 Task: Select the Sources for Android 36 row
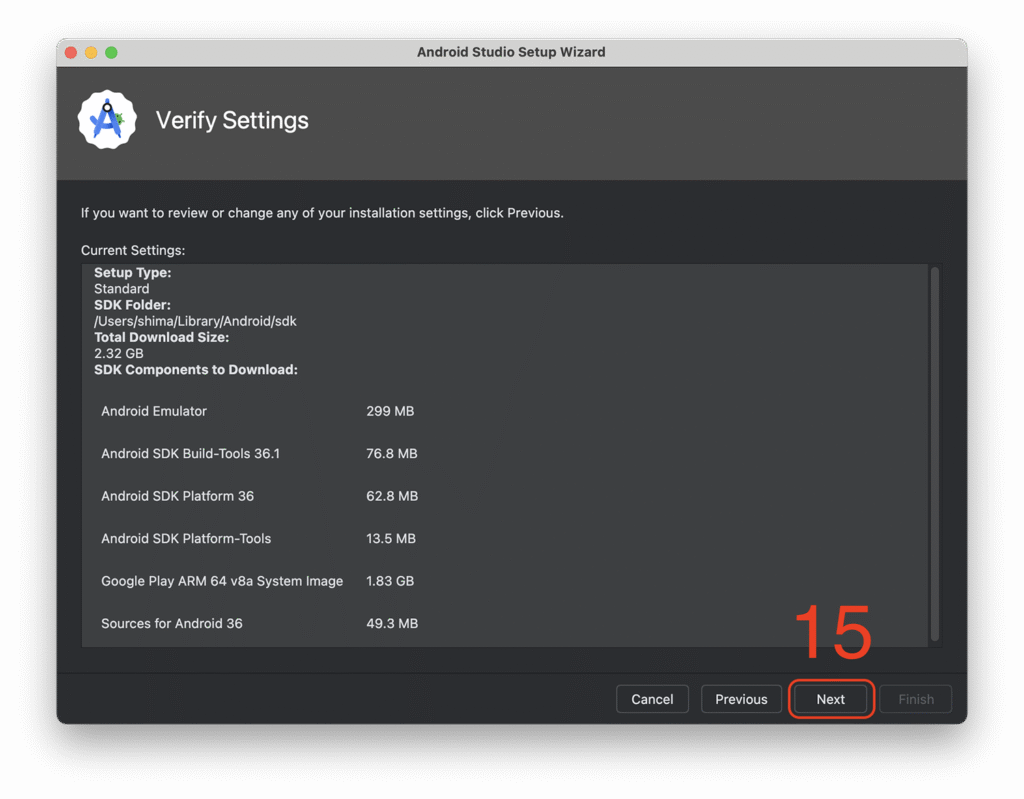(x=172, y=623)
